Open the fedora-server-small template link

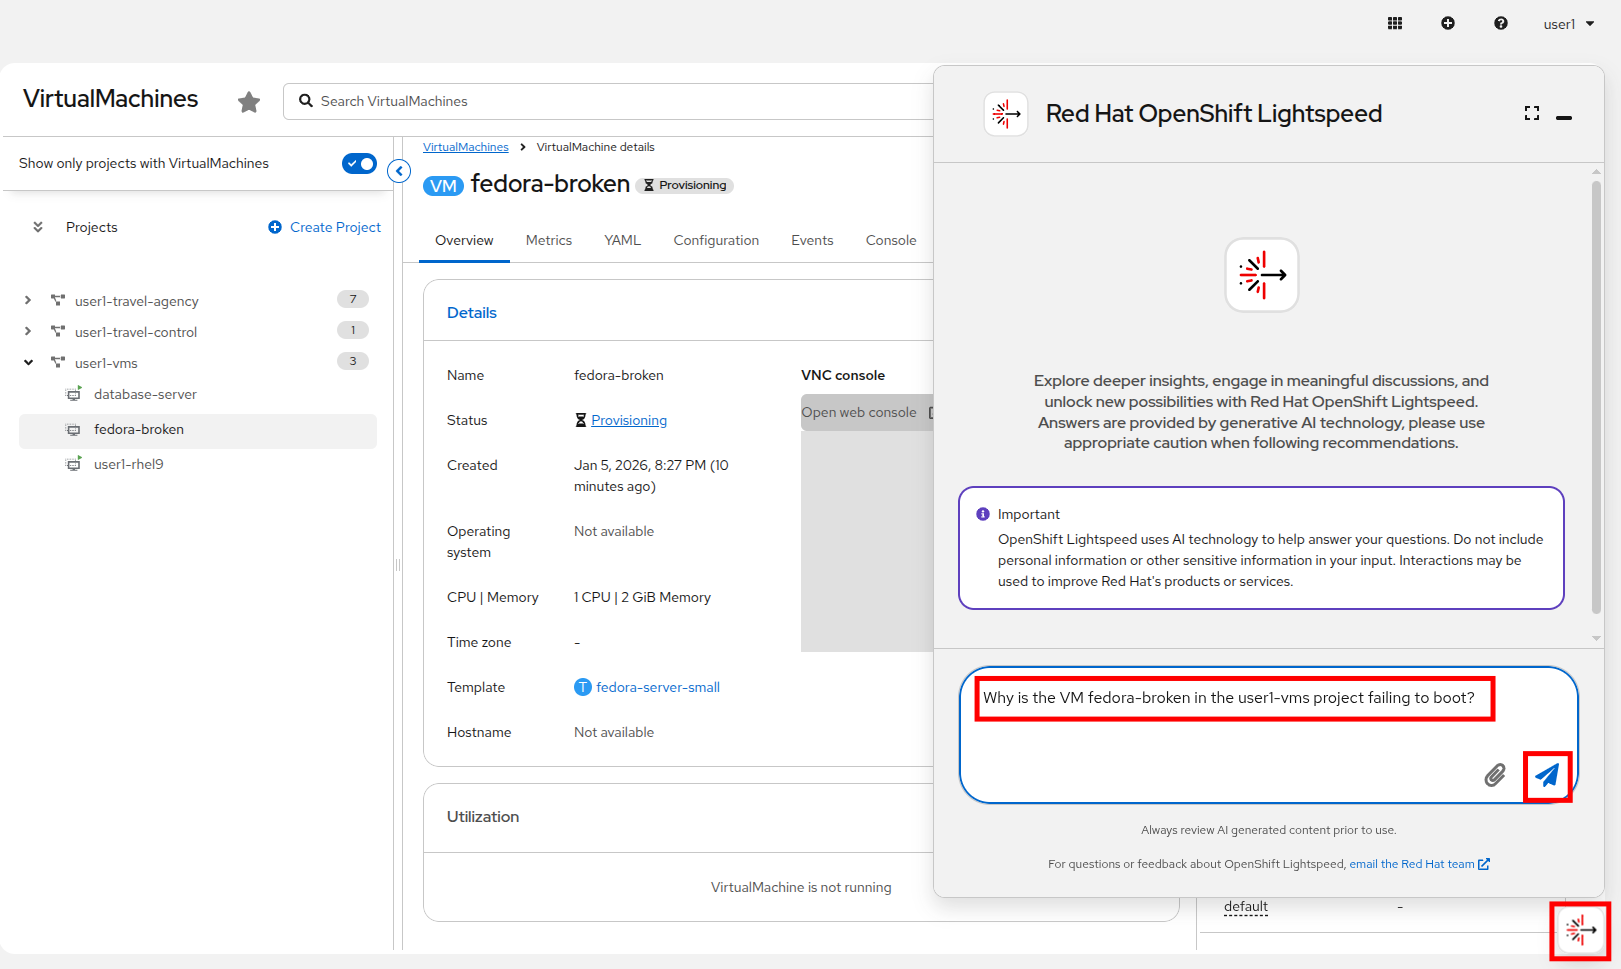[x=657, y=687]
